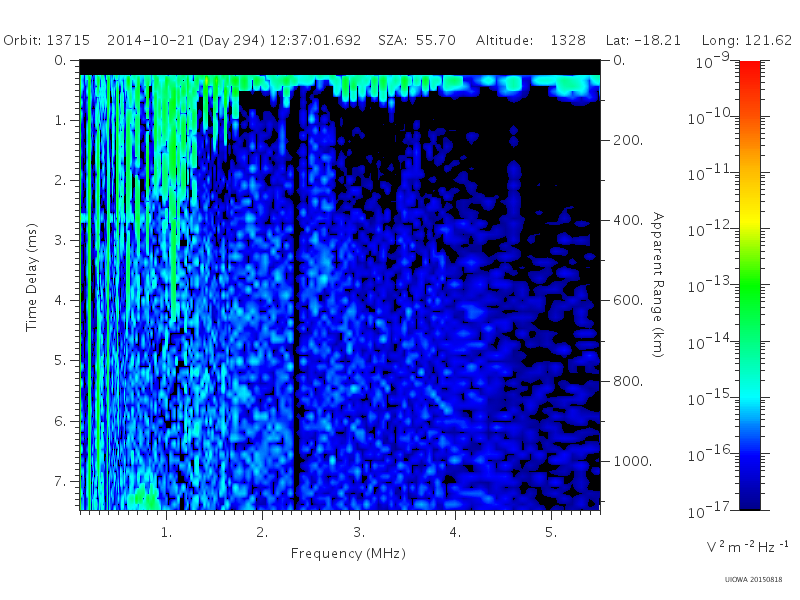
Task: Click the 'Time Delay (ms)' axis label
Action: click(x=32, y=277)
